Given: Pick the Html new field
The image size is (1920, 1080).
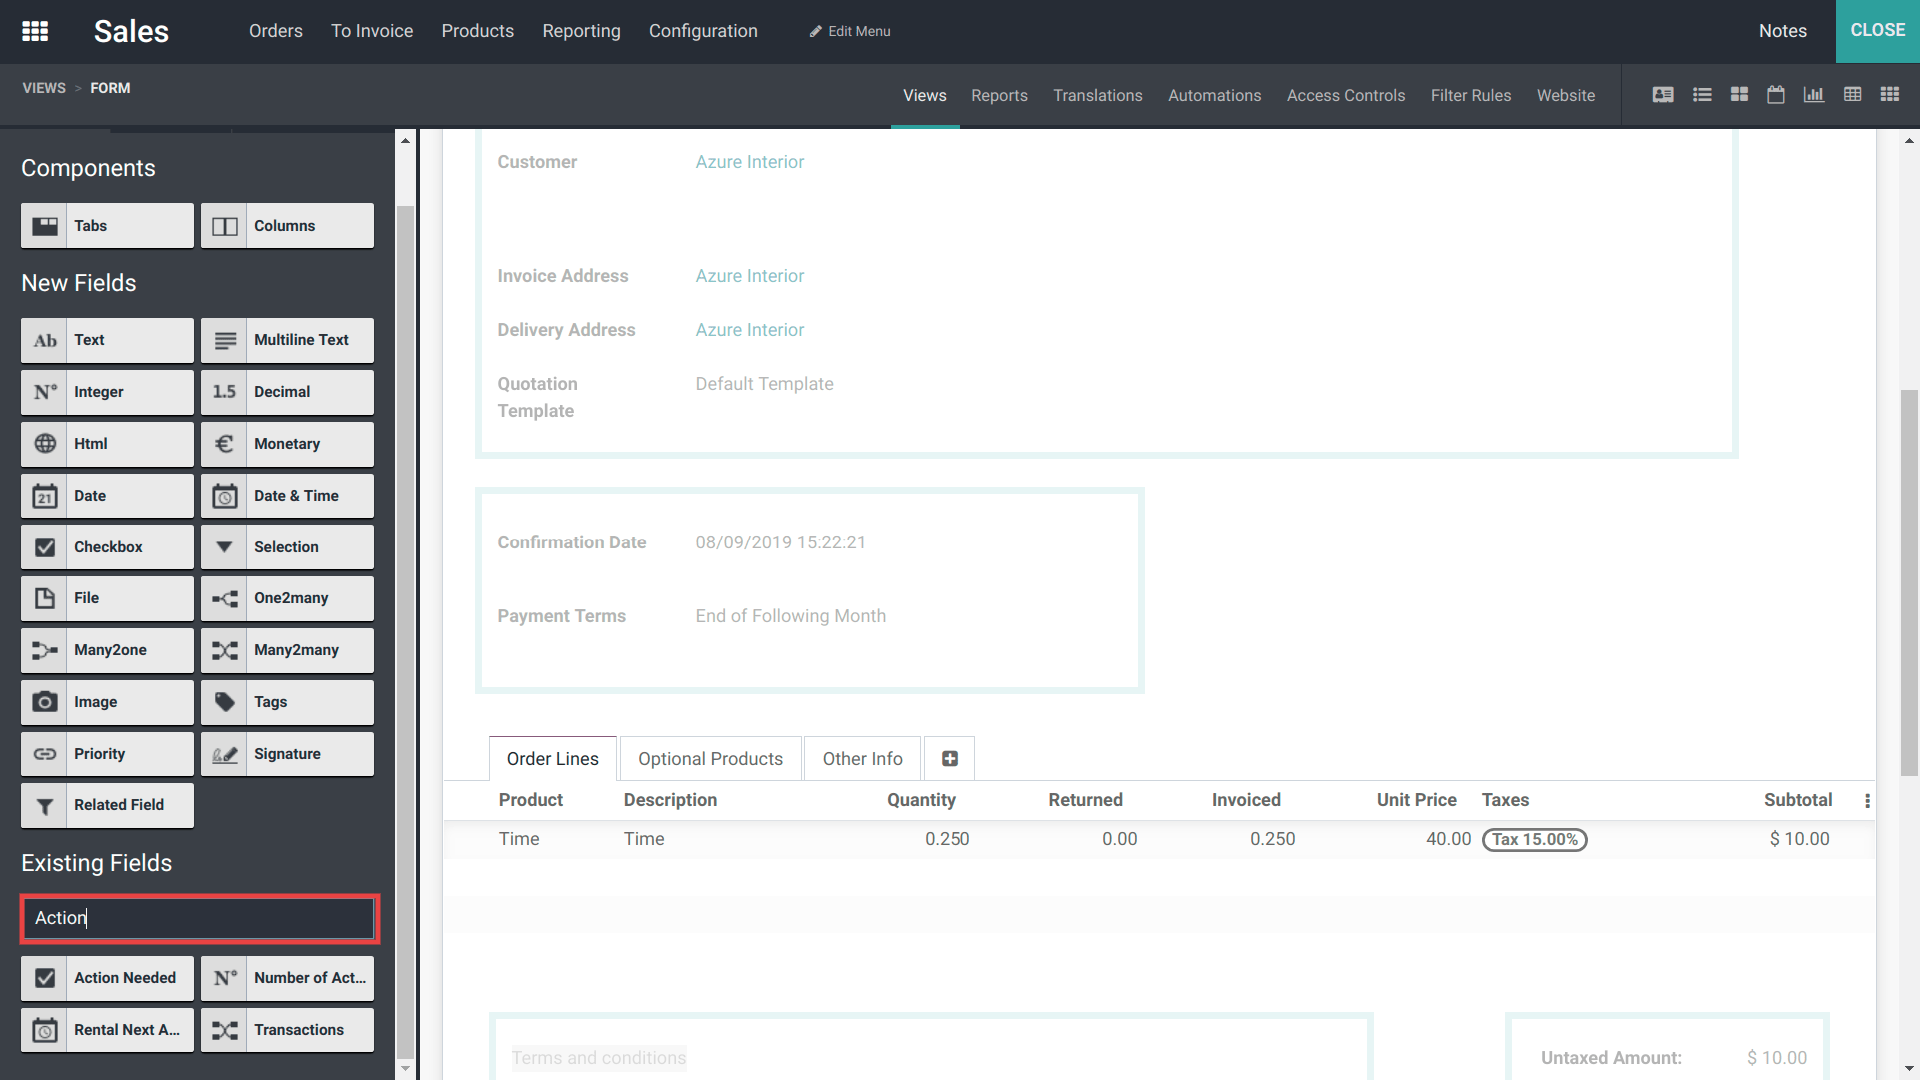Looking at the screenshot, I should (107, 444).
